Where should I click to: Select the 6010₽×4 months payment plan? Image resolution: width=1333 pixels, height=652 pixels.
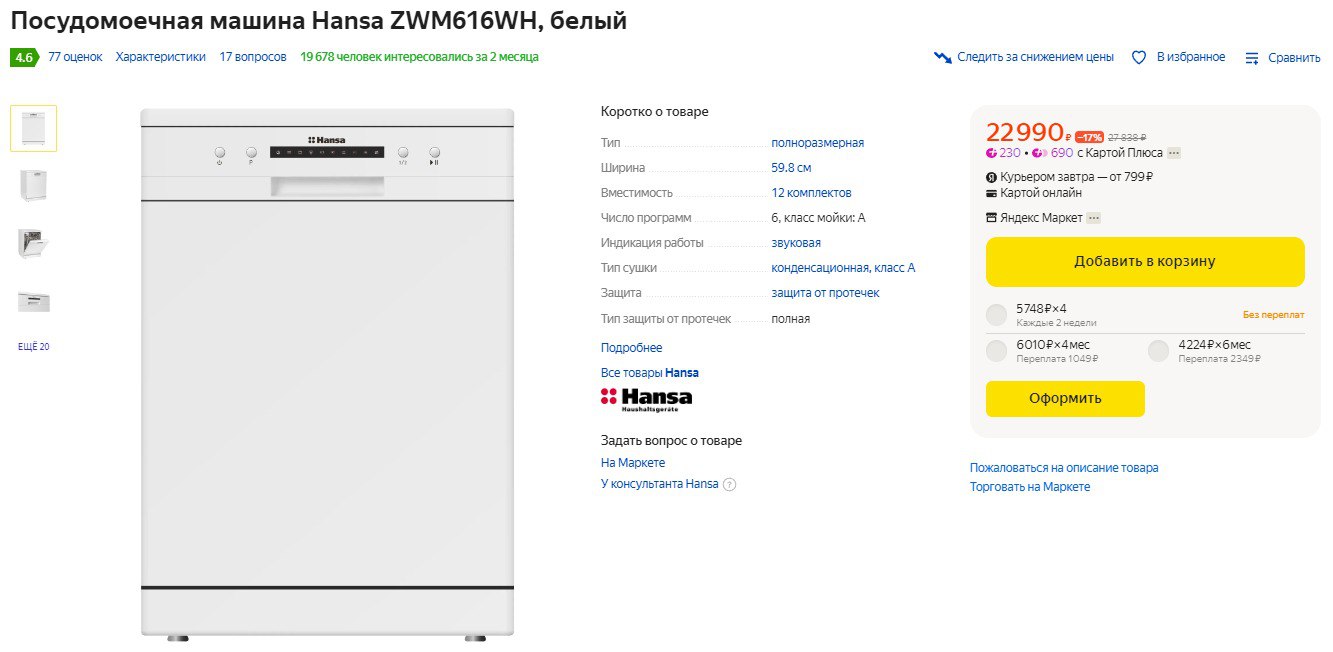[x=996, y=351]
